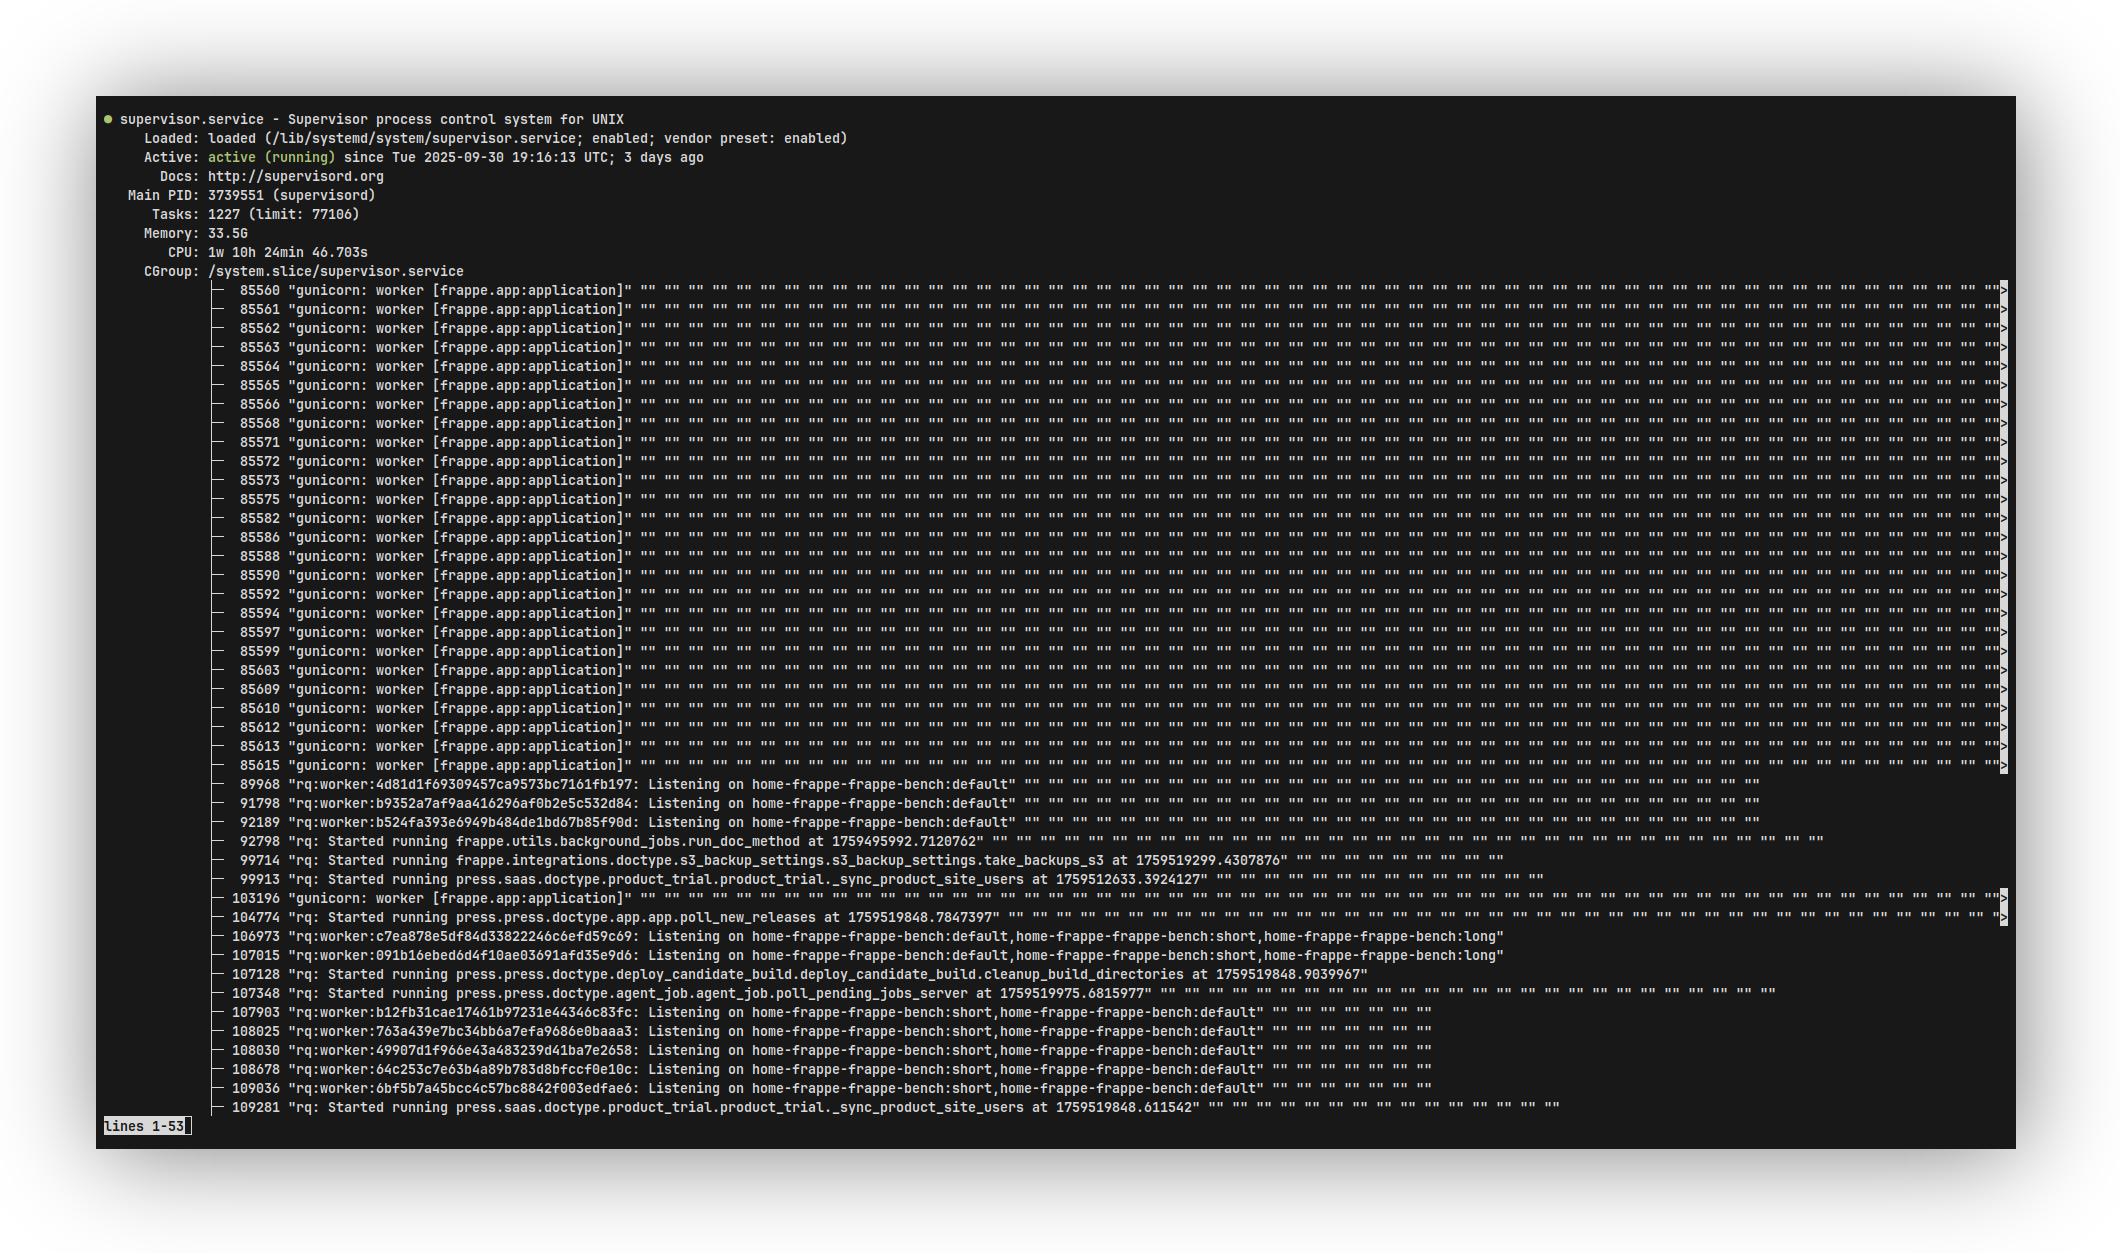Click truncation arrow on PID 85615 line

click(2003, 765)
